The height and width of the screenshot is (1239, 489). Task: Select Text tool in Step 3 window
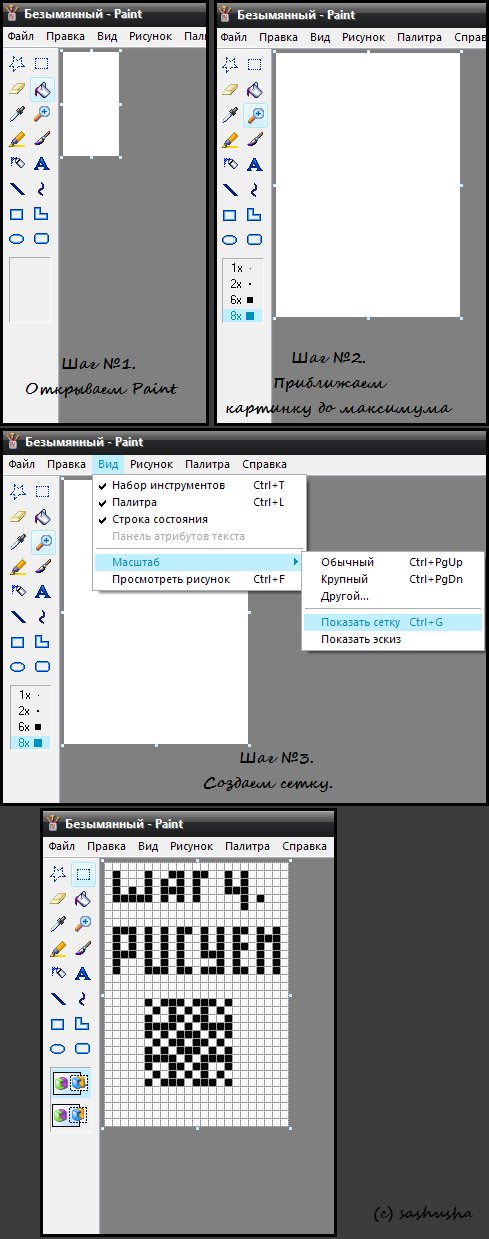point(42,591)
